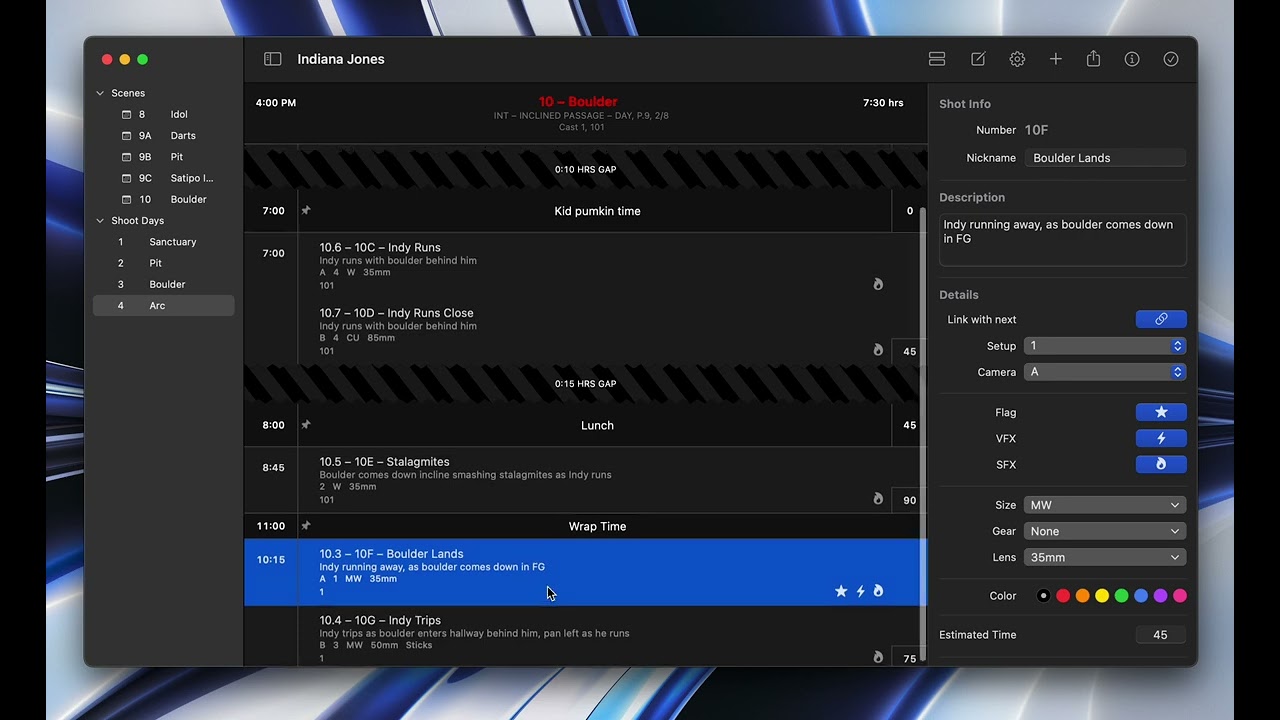Viewport: 1280px width, 720px height.
Task: Choose the purple color swatch
Action: tap(1160, 596)
